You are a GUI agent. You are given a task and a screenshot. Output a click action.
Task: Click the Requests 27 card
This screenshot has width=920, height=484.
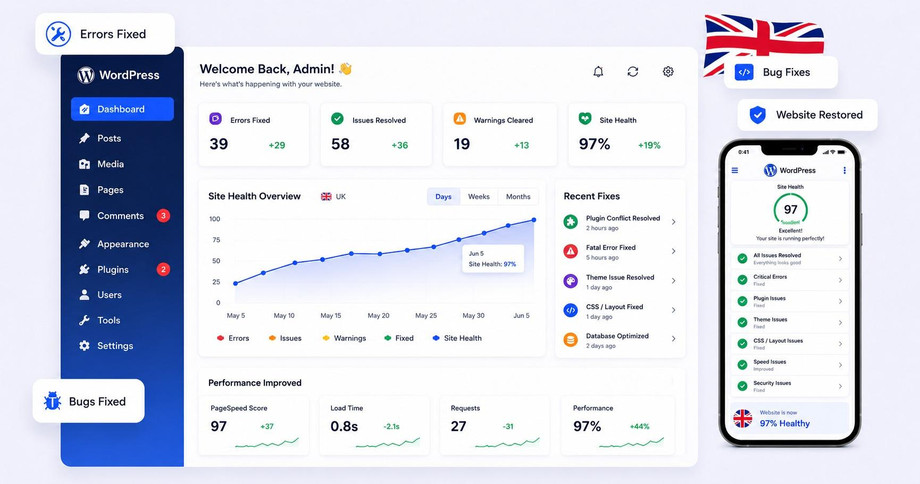click(495, 425)
